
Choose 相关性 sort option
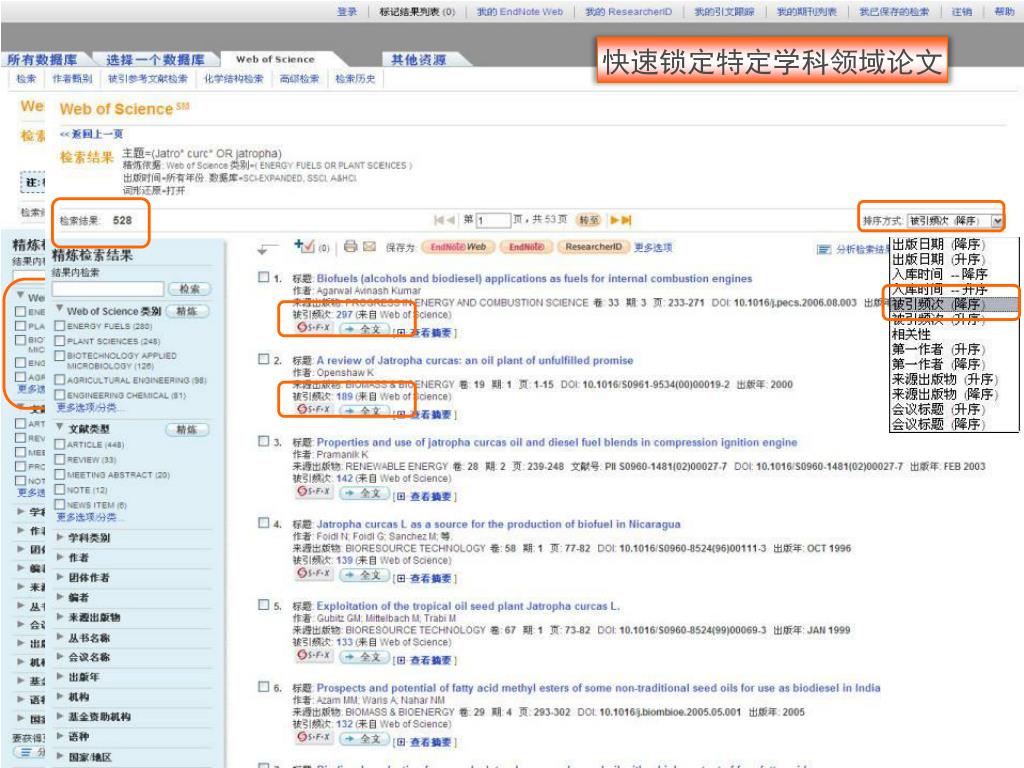[911, 334]
